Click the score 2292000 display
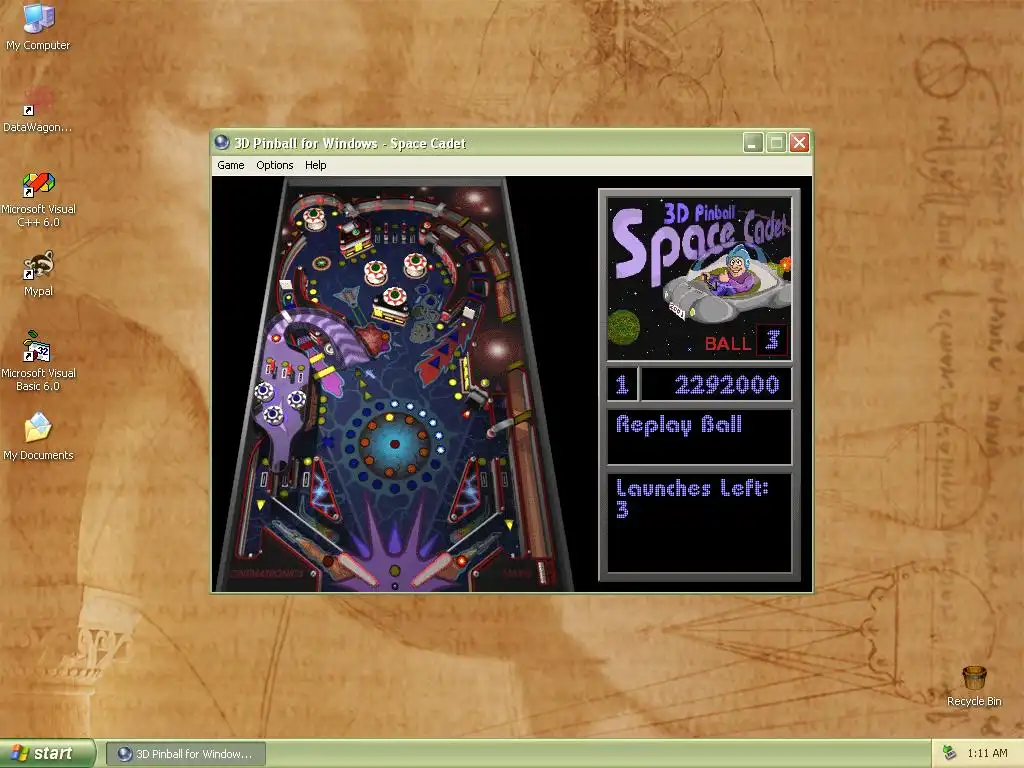The height and width of the screenshot is (768, 1024). 716,384
